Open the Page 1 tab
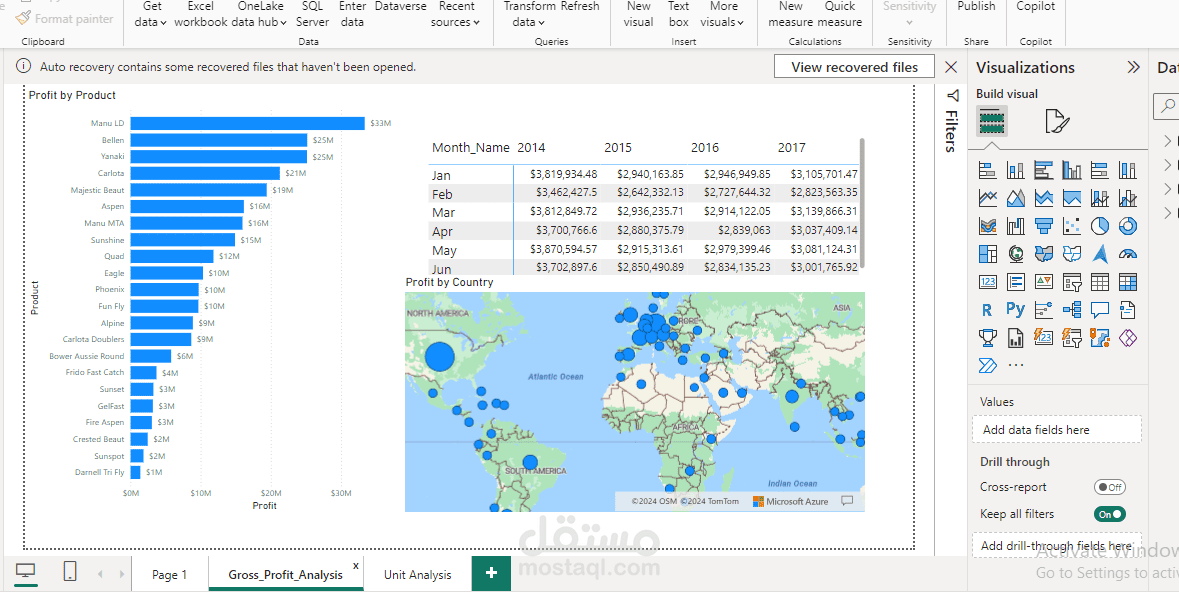 point(169,575)
